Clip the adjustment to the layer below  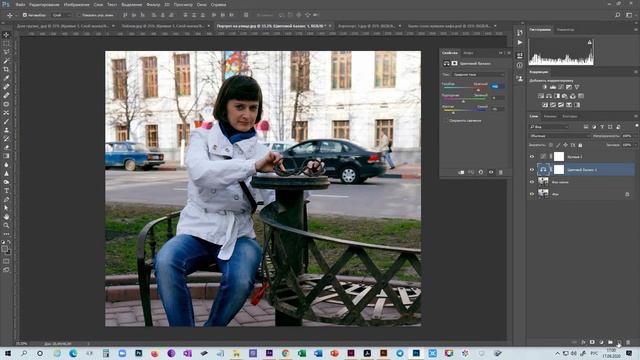461,172
